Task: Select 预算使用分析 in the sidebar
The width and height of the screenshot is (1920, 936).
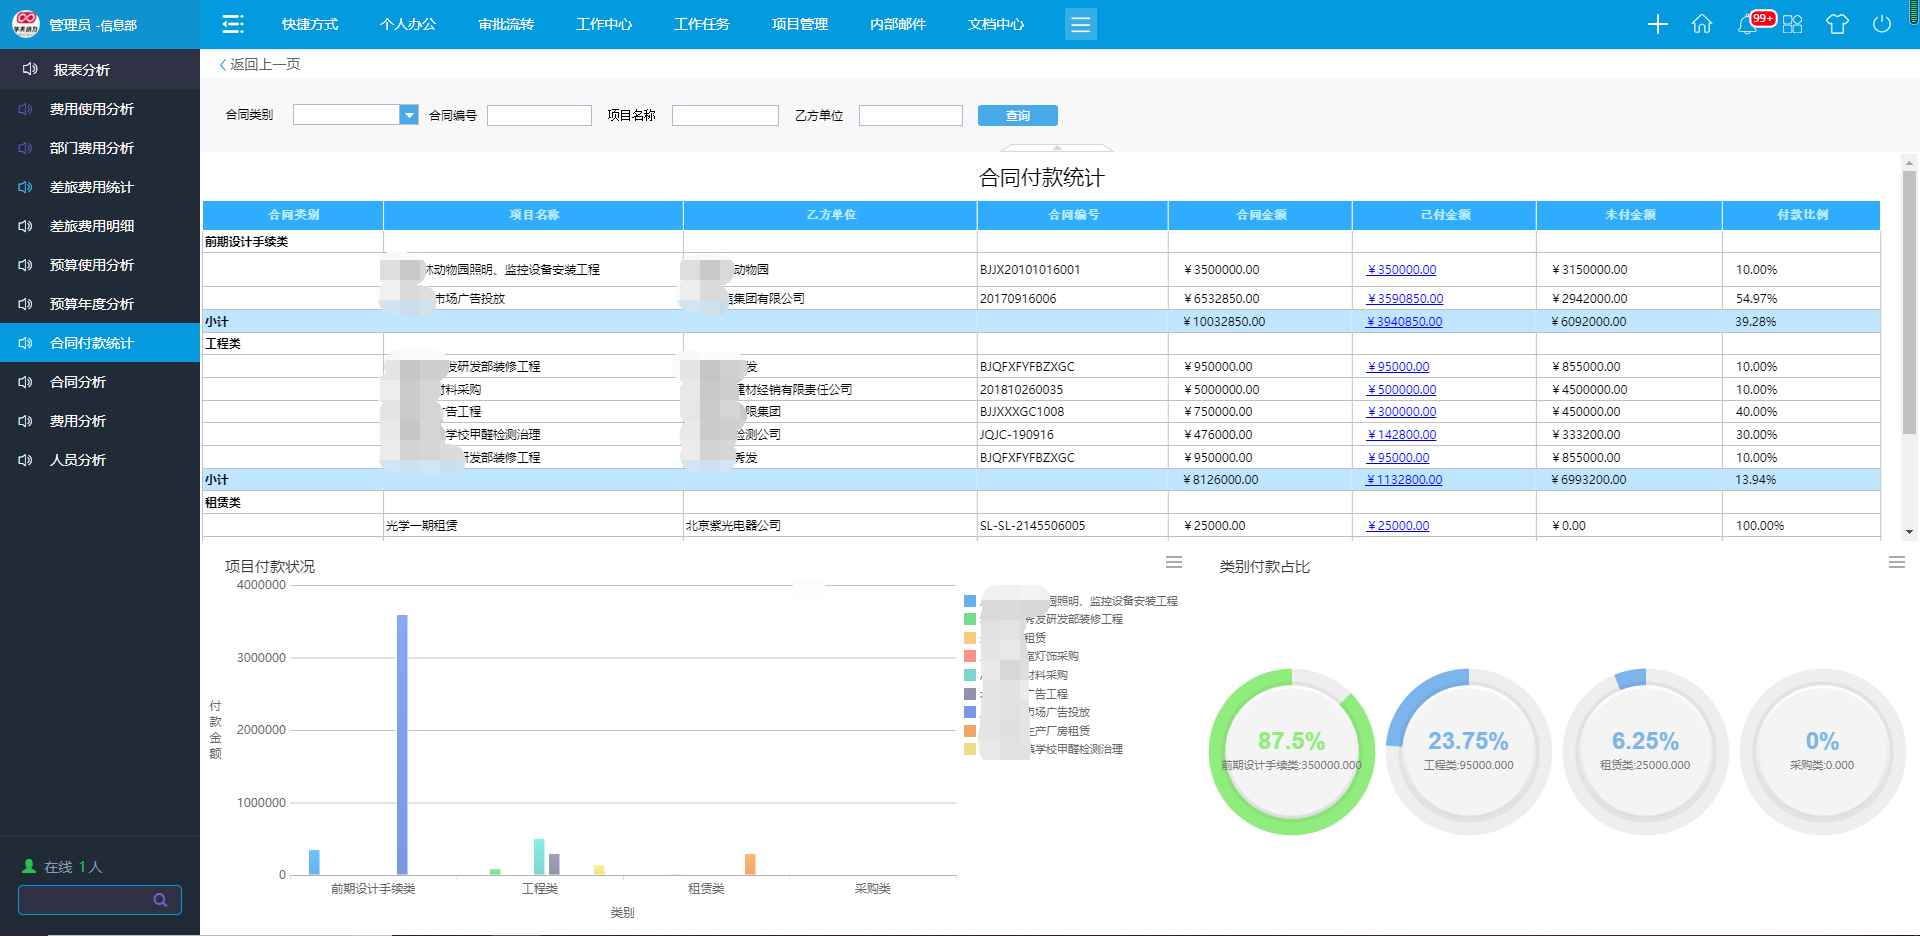Action: [92, 265]
